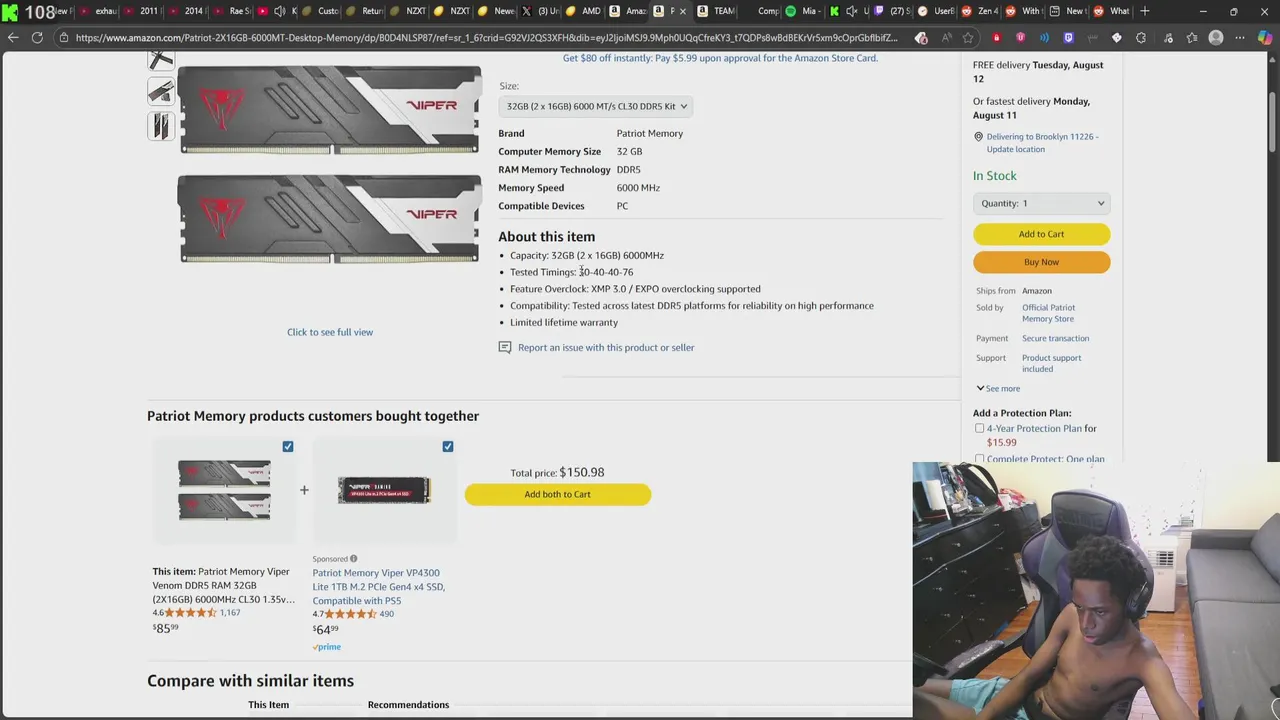Click the bundle Viper RAM product image

click(x=224, y=490)
